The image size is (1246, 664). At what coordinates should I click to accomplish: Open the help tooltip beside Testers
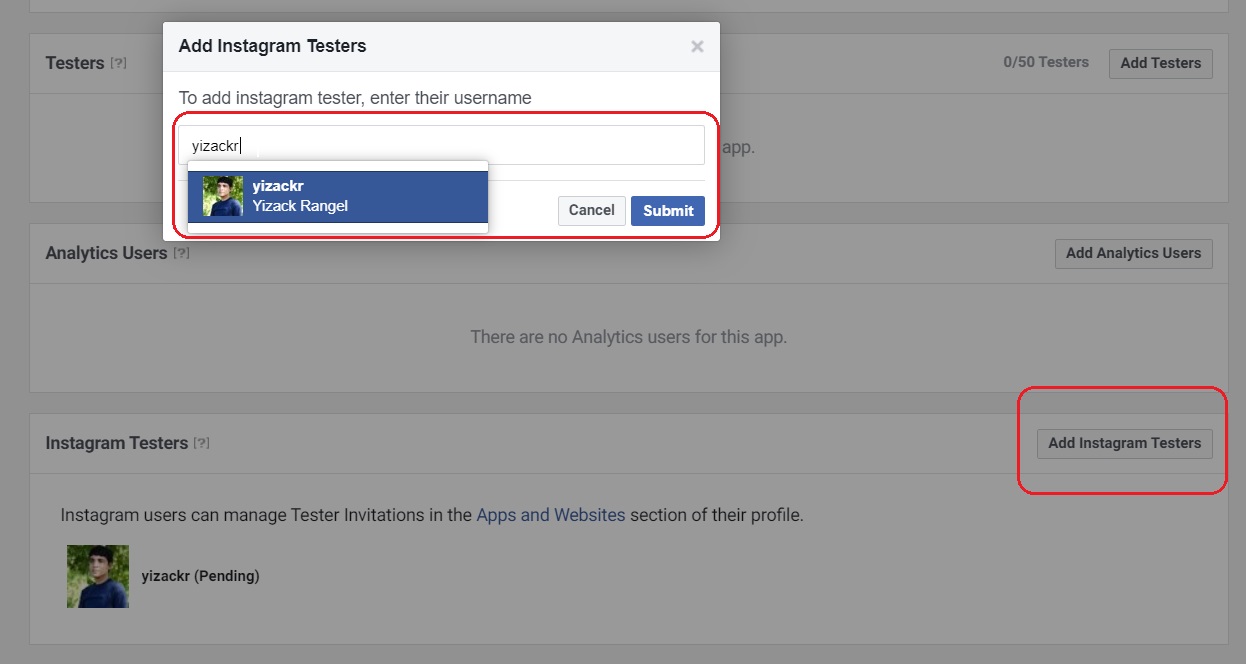tap(118, 63)
